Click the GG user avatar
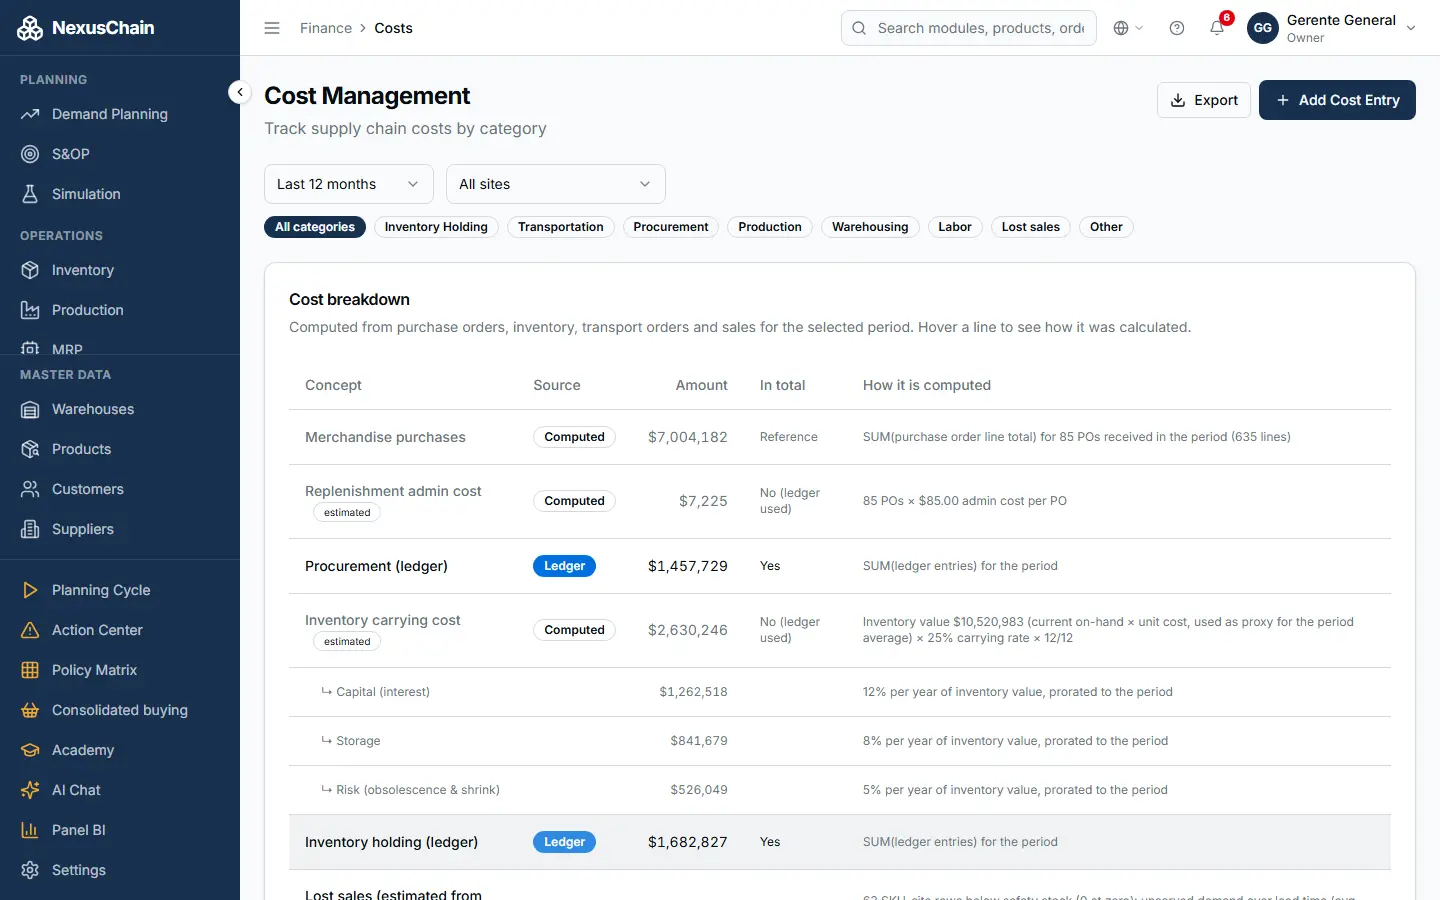The height and width of the screenshot is (900, 1440). 1263,28
